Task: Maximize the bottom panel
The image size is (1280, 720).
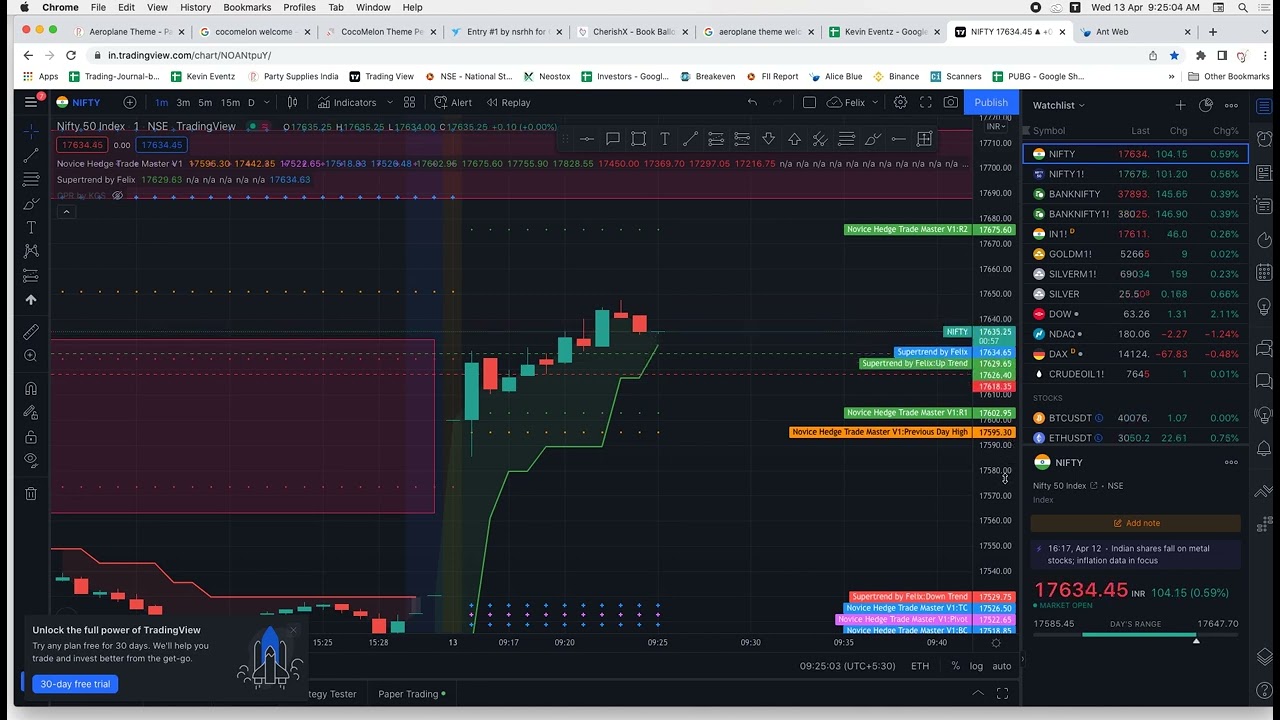Action: [x=1002, y=694]
